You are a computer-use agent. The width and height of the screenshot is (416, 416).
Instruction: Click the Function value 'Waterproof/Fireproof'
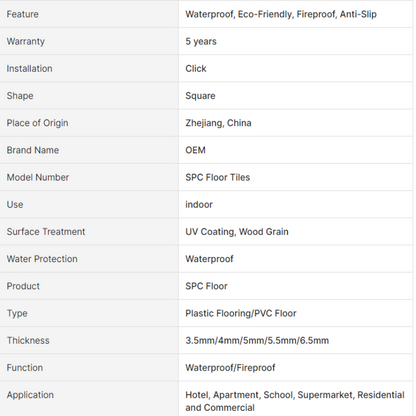click(x=230, y=368)
